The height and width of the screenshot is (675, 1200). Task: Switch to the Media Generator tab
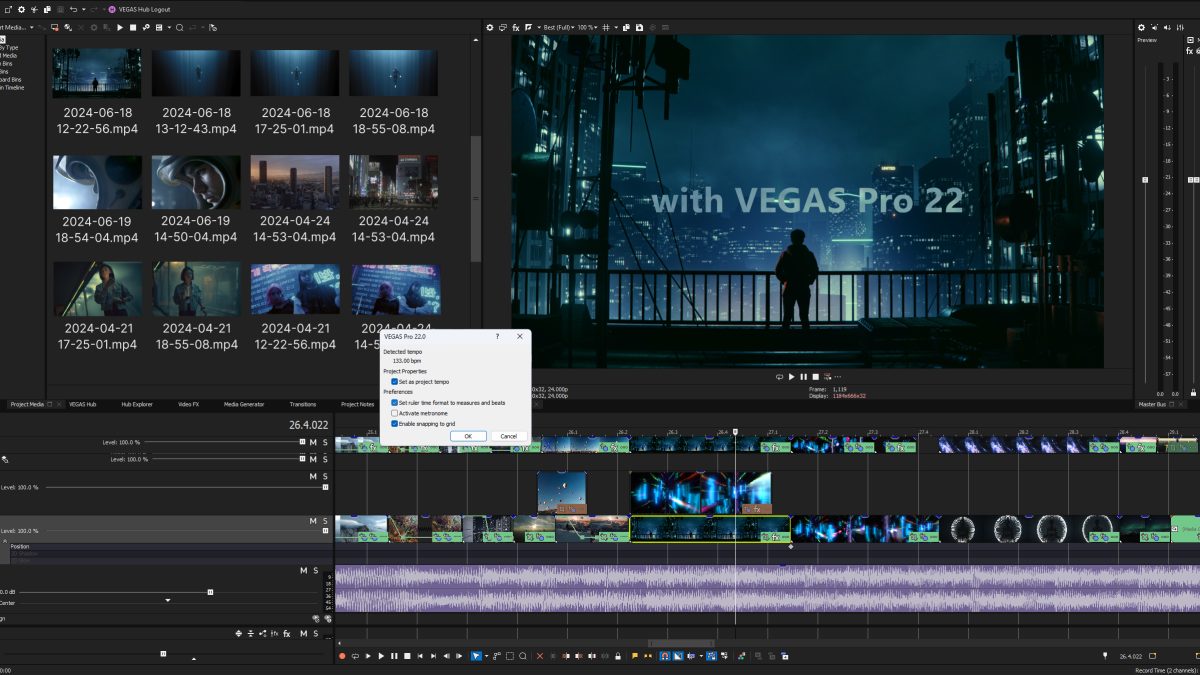point(243,404)
